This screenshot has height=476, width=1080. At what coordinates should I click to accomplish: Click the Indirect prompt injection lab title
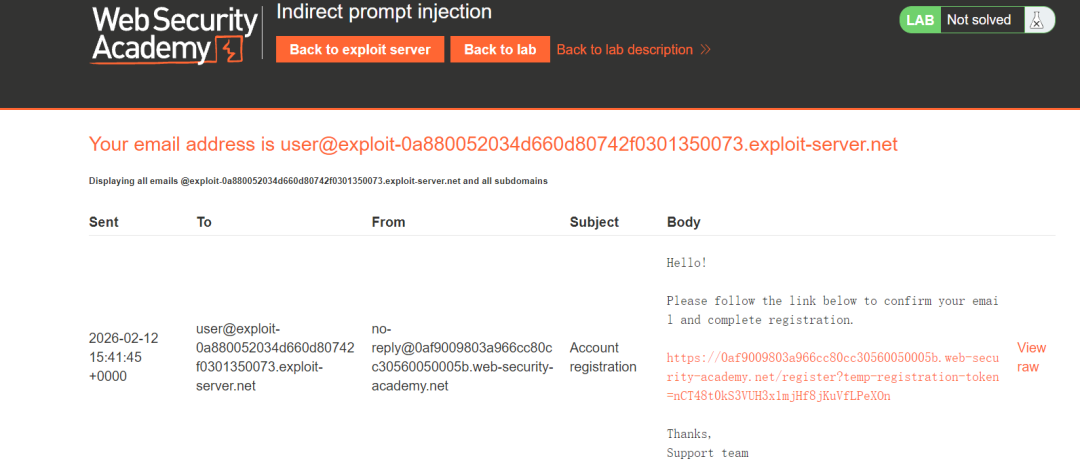pyautogui.click(x=384, y=13)
